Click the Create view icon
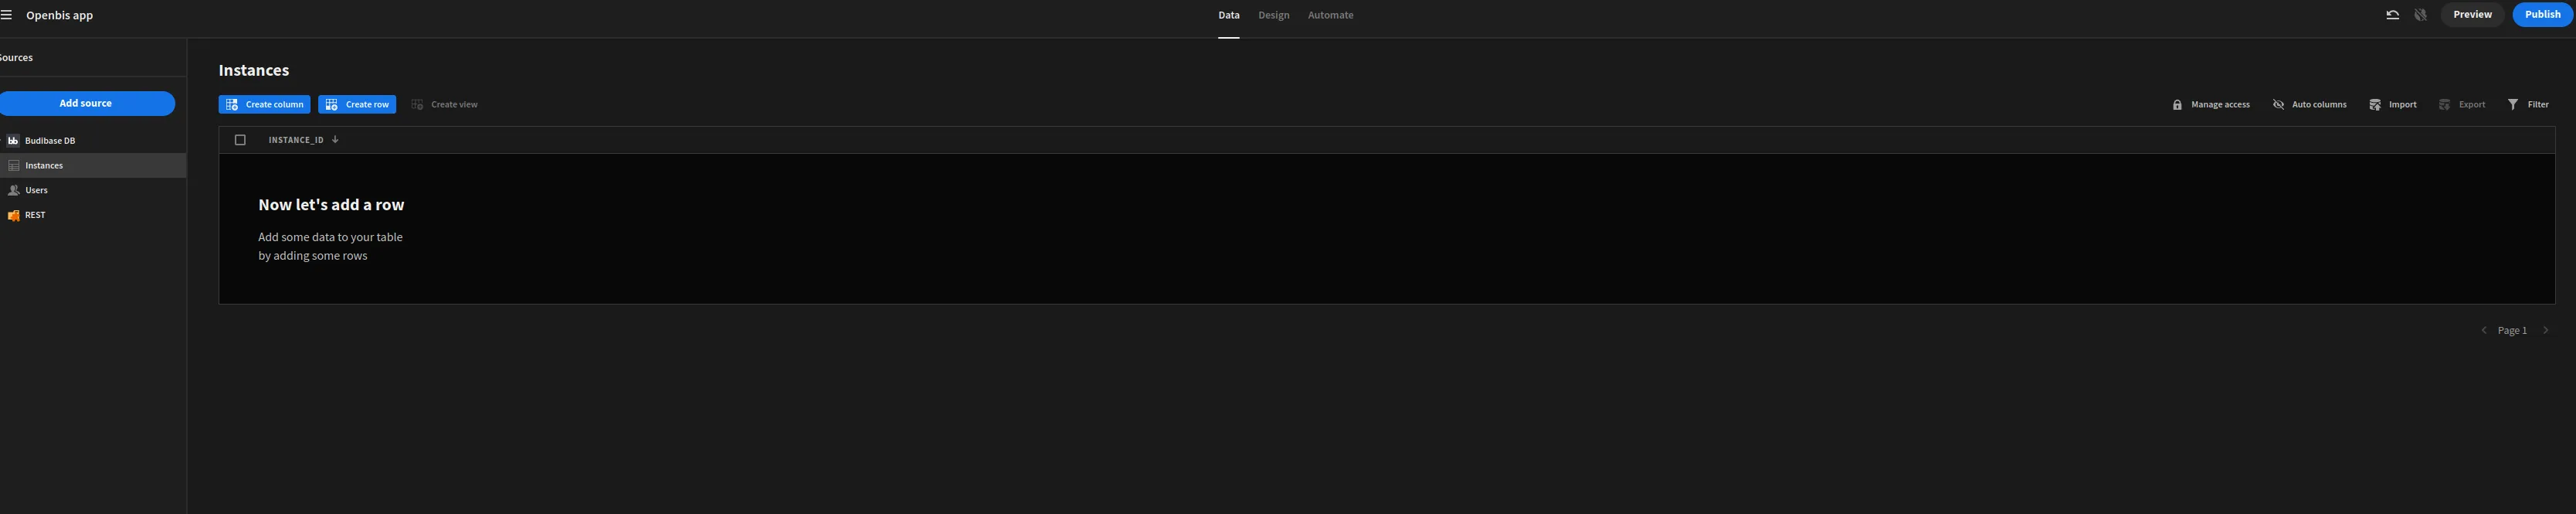This screenshot has height=514, width=2576. [x=417, y=105]
